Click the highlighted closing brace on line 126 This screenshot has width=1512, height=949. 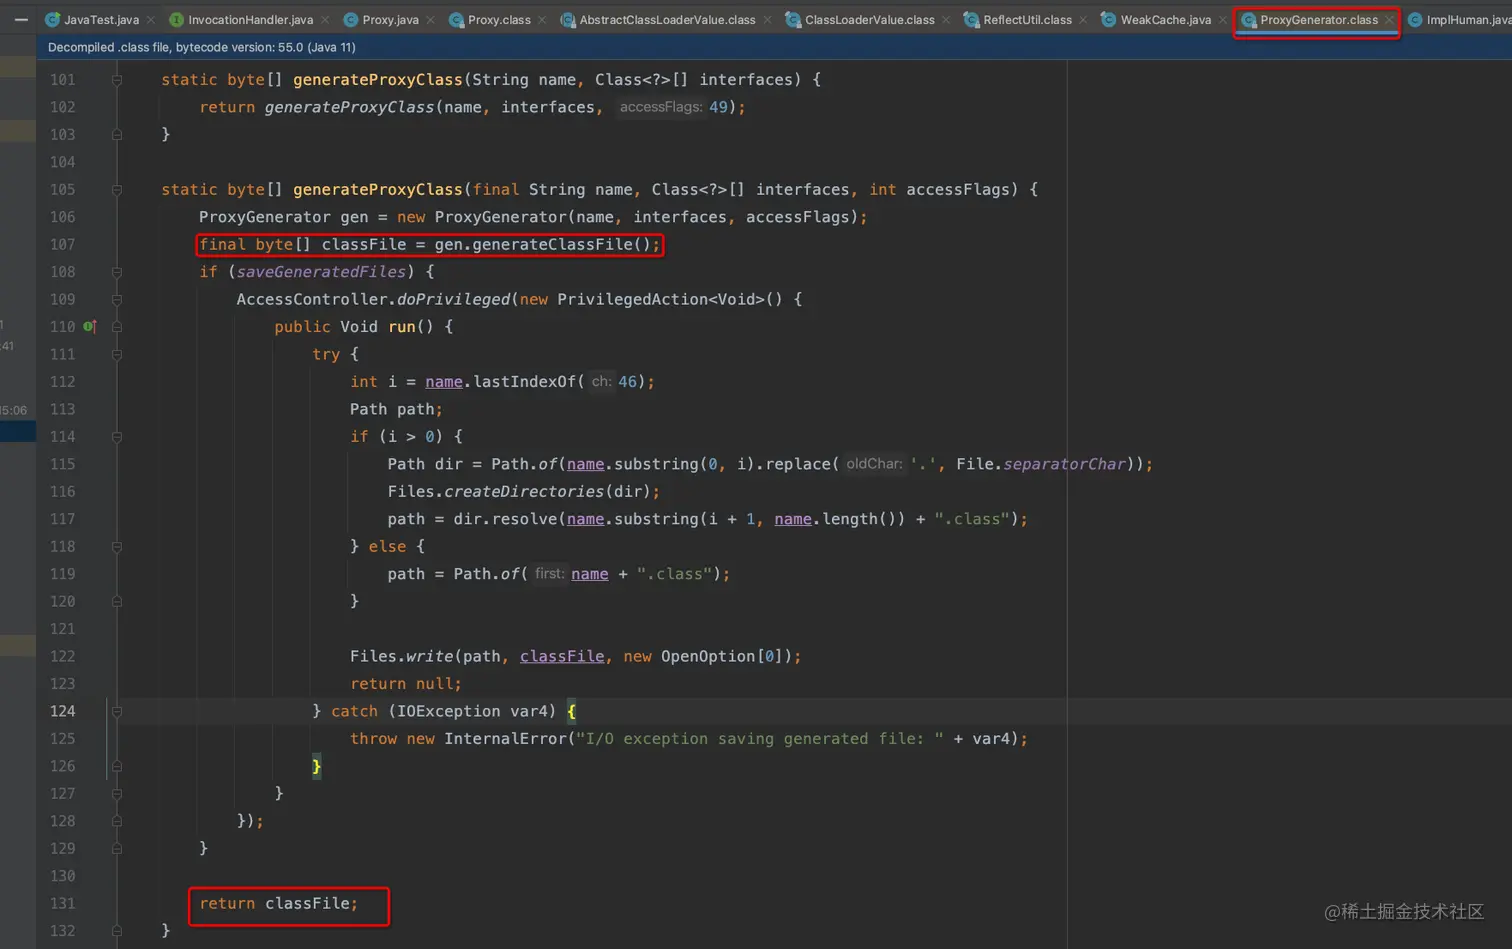(x=317, y=766)
